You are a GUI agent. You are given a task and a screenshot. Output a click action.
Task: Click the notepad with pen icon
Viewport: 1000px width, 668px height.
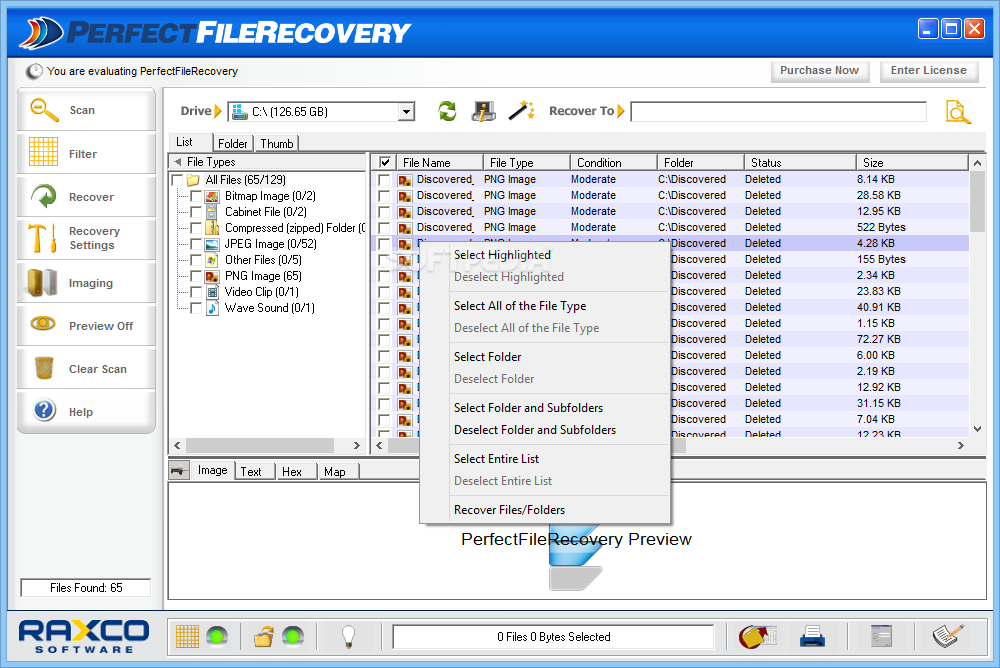click(x=948, y=636)
